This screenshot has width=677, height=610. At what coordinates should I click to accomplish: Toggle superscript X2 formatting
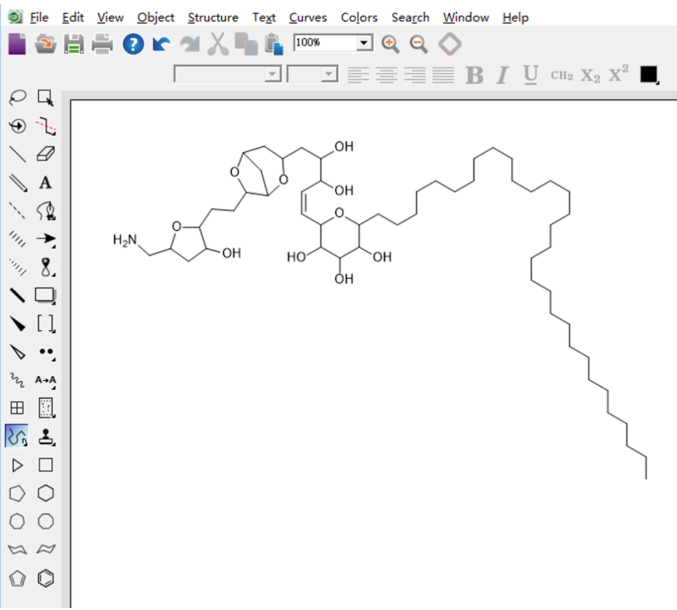[x=618, y=74]
